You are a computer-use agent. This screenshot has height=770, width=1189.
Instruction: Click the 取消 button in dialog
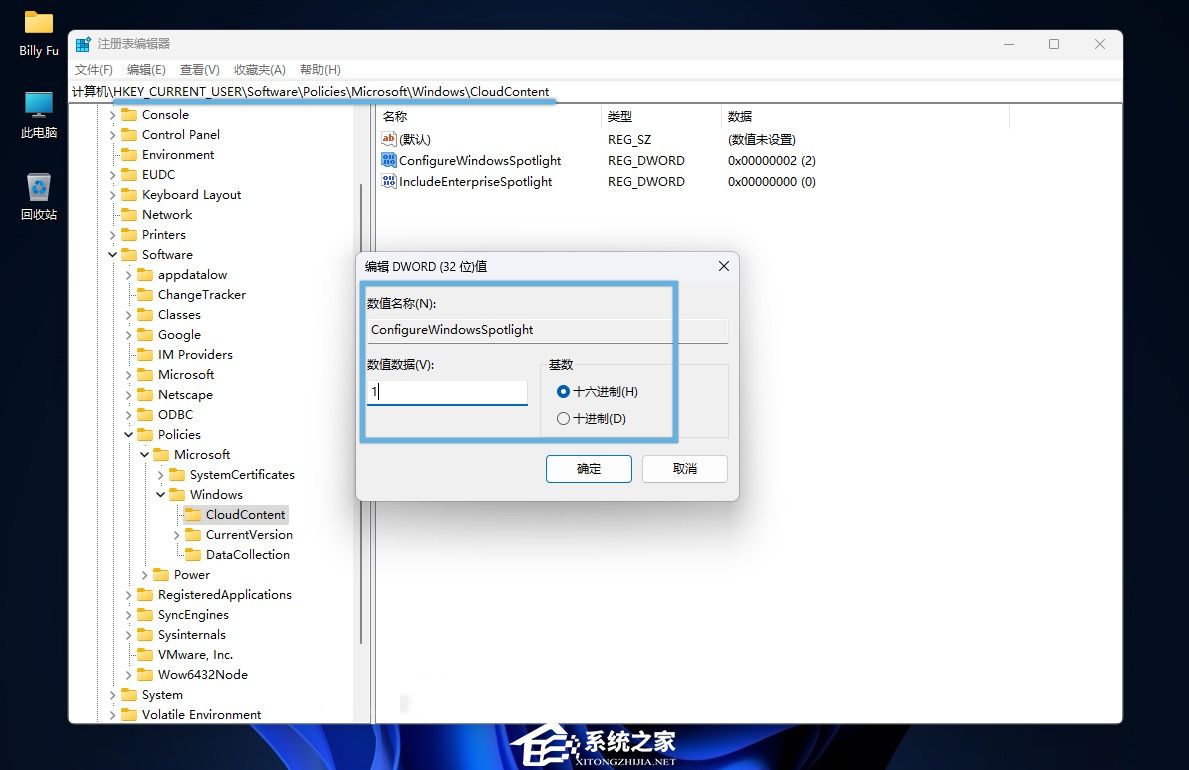click(x=684, y=468)
